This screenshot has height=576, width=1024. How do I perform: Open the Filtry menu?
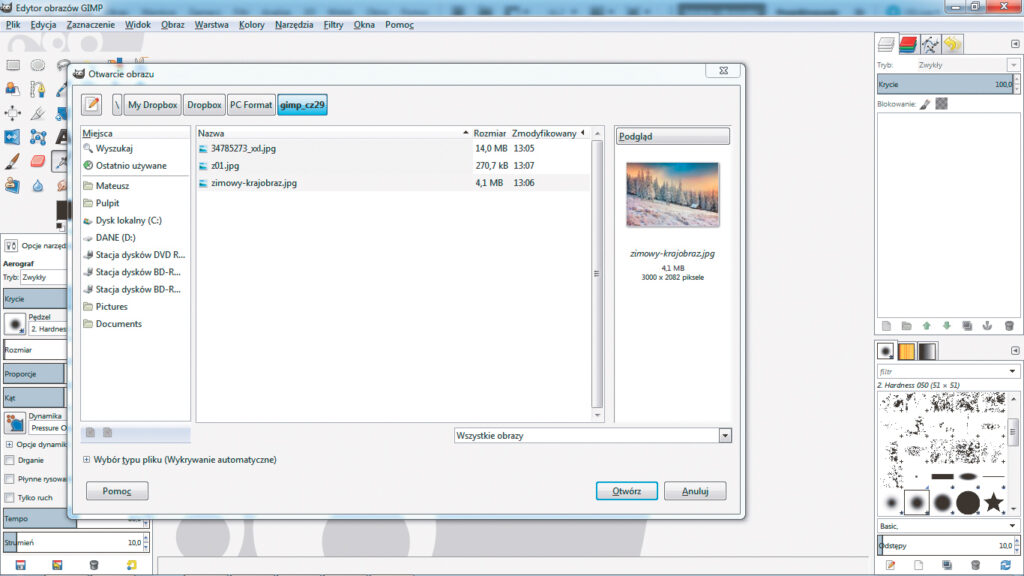click(x=333, y=24)
